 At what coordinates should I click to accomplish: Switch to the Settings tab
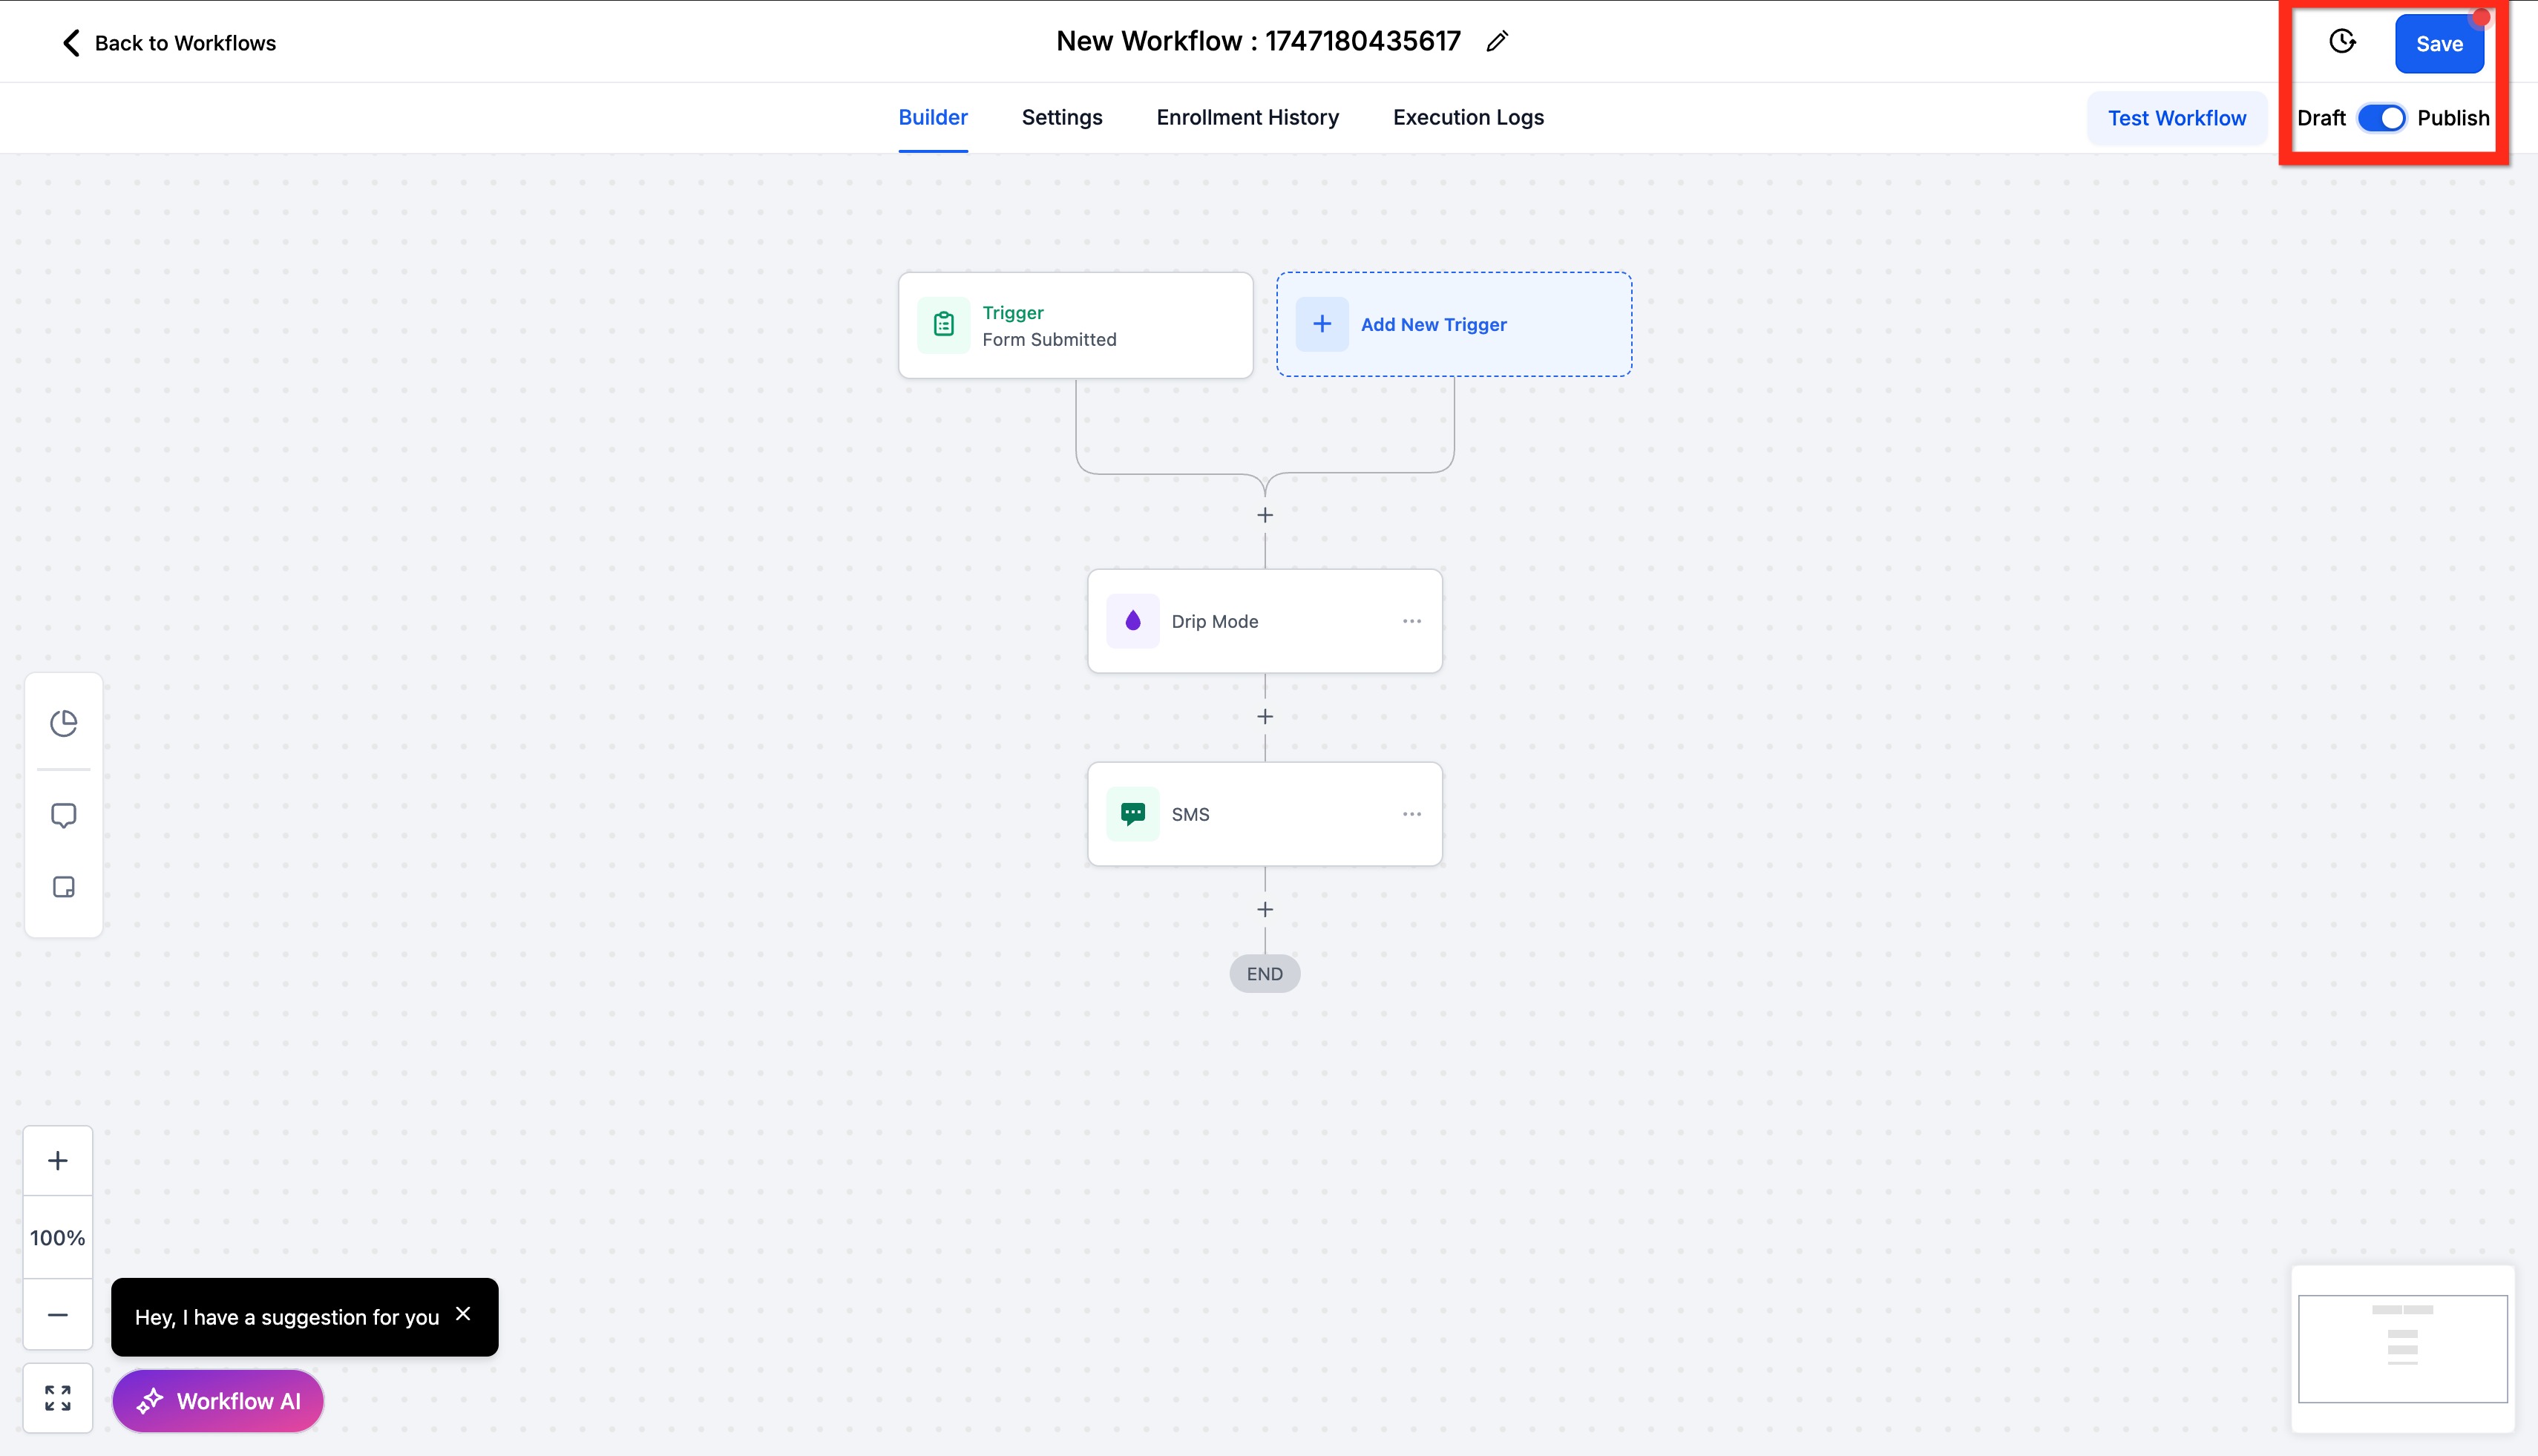(x=1061, y=118)
